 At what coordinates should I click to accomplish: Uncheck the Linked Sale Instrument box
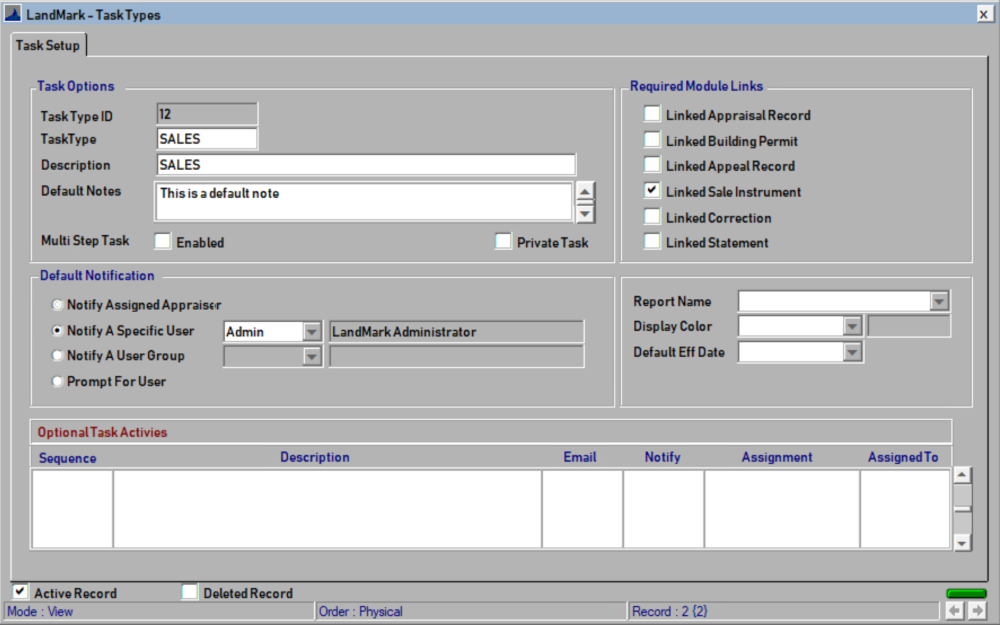coord(652,191)
